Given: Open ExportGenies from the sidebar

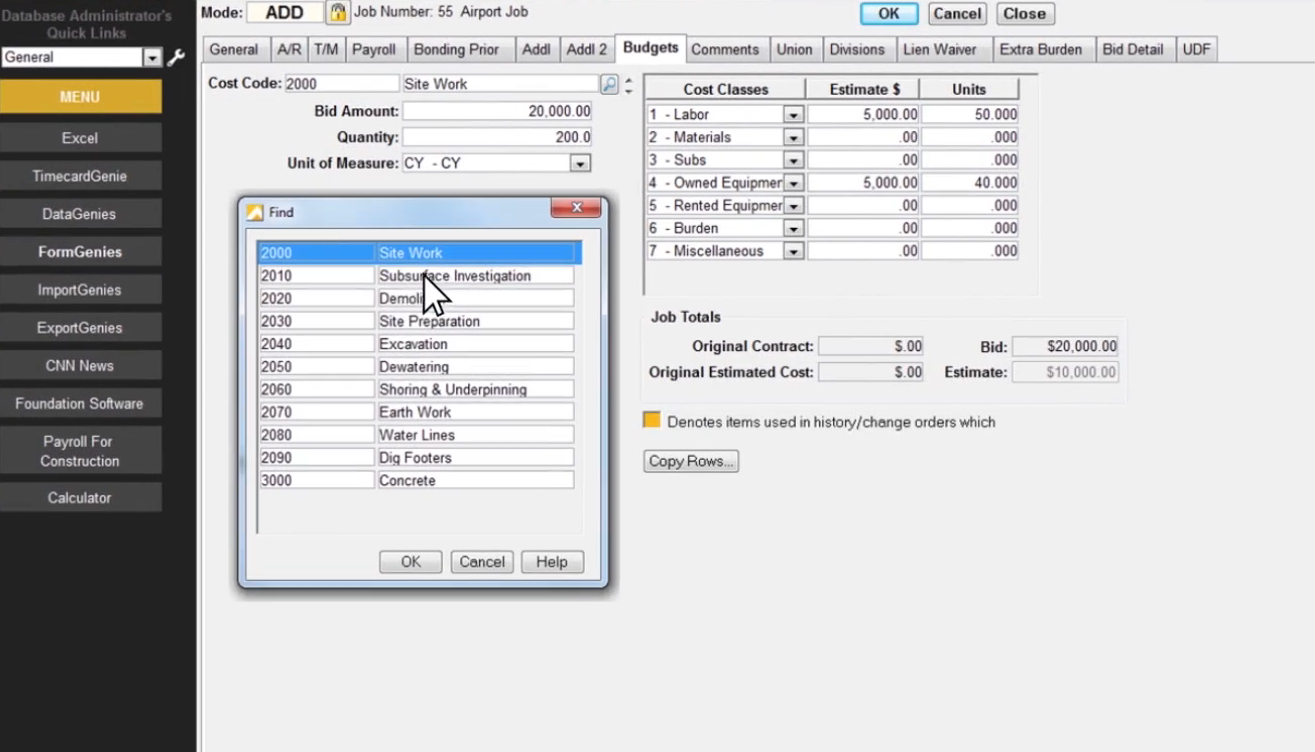Looking at the screenshot, I should [80, 327].
